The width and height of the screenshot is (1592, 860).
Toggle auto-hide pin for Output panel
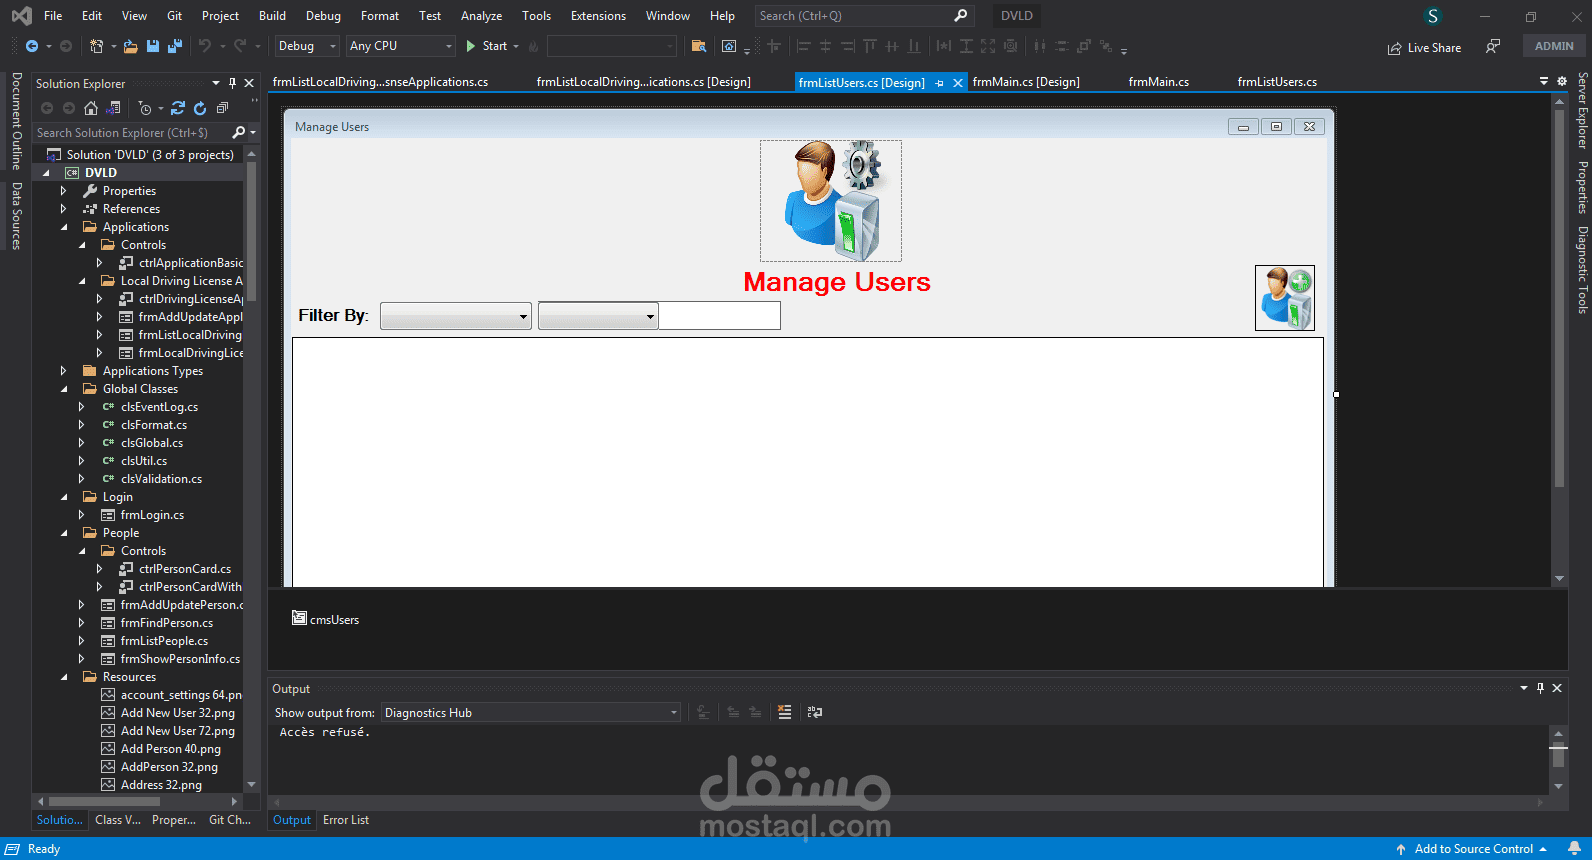pos(1541,688)
